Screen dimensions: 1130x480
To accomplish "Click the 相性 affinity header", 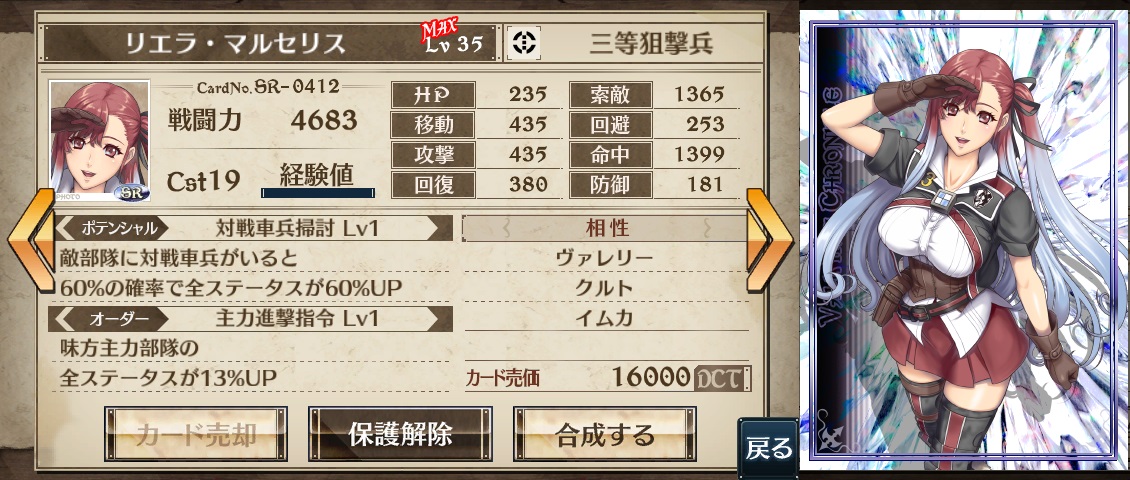I will click(607, 228).
